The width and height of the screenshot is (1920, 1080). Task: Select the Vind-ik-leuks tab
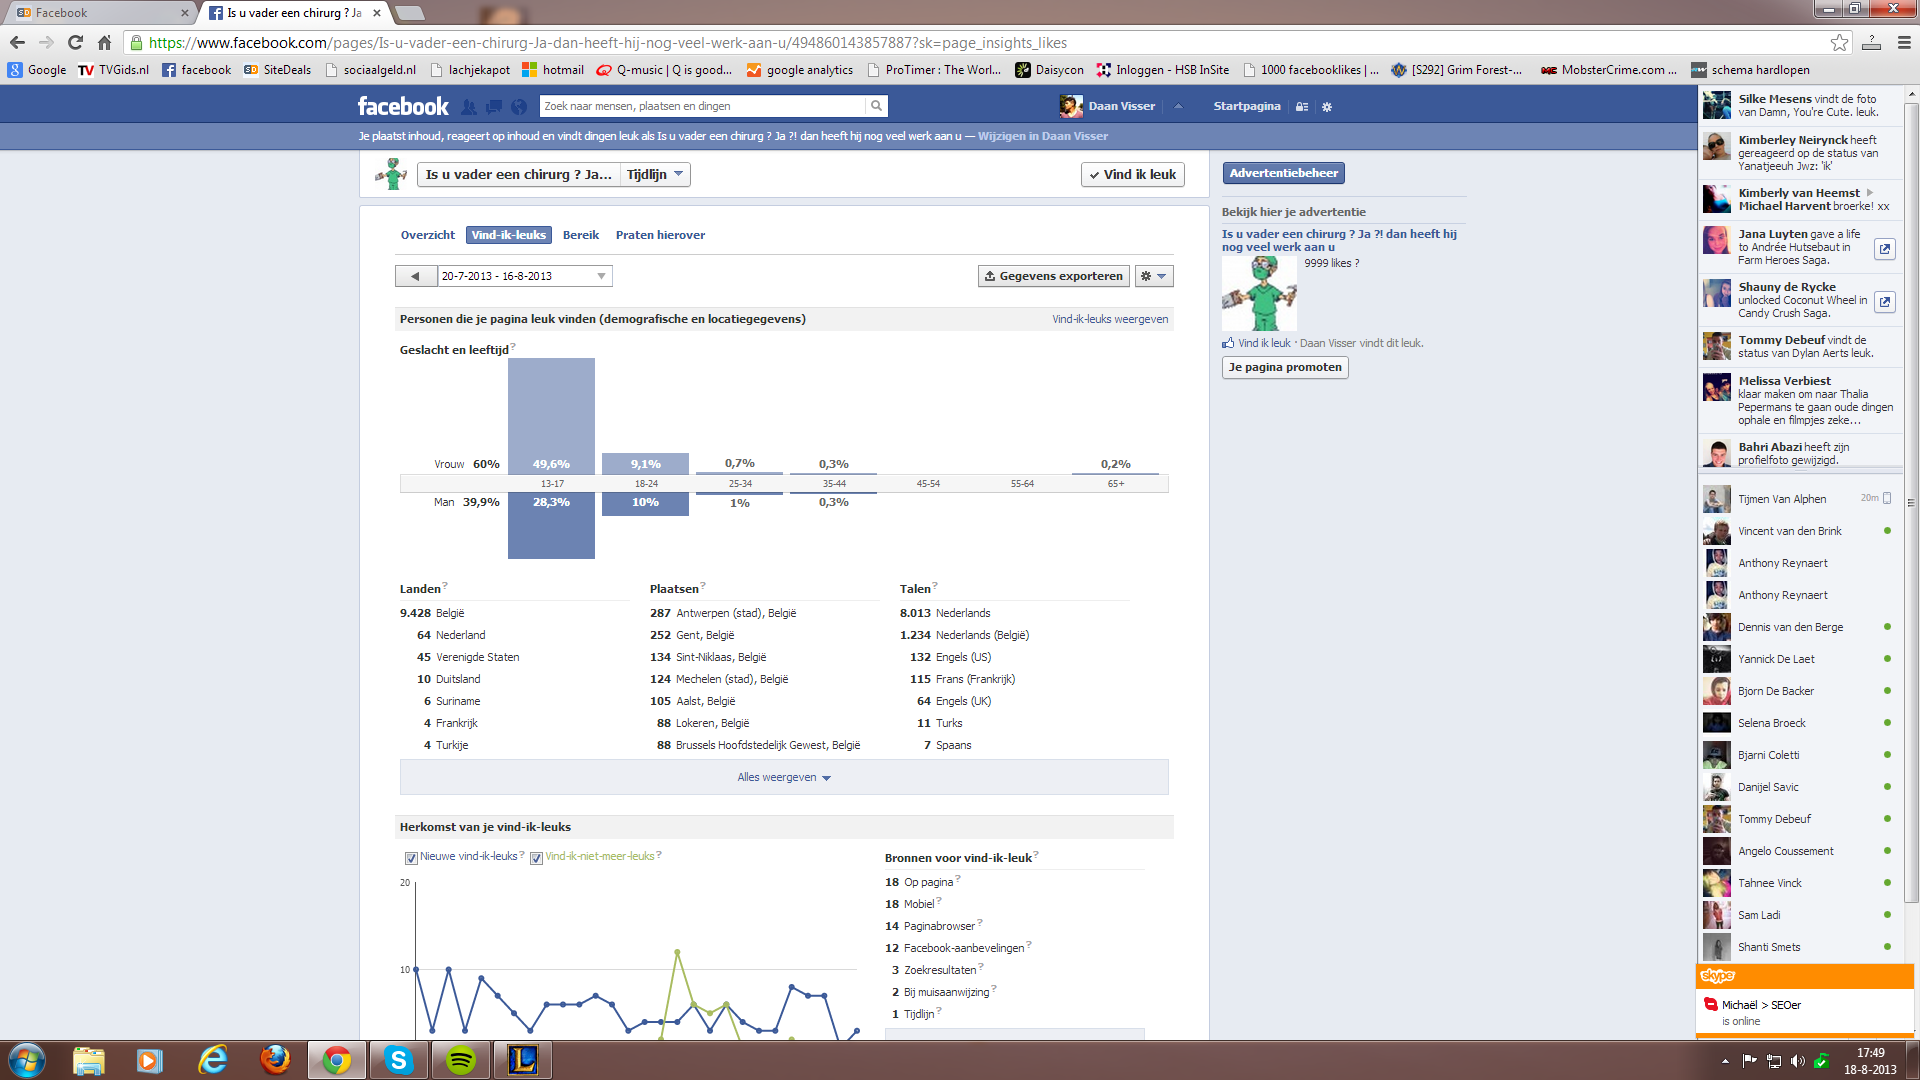(509, 235)
